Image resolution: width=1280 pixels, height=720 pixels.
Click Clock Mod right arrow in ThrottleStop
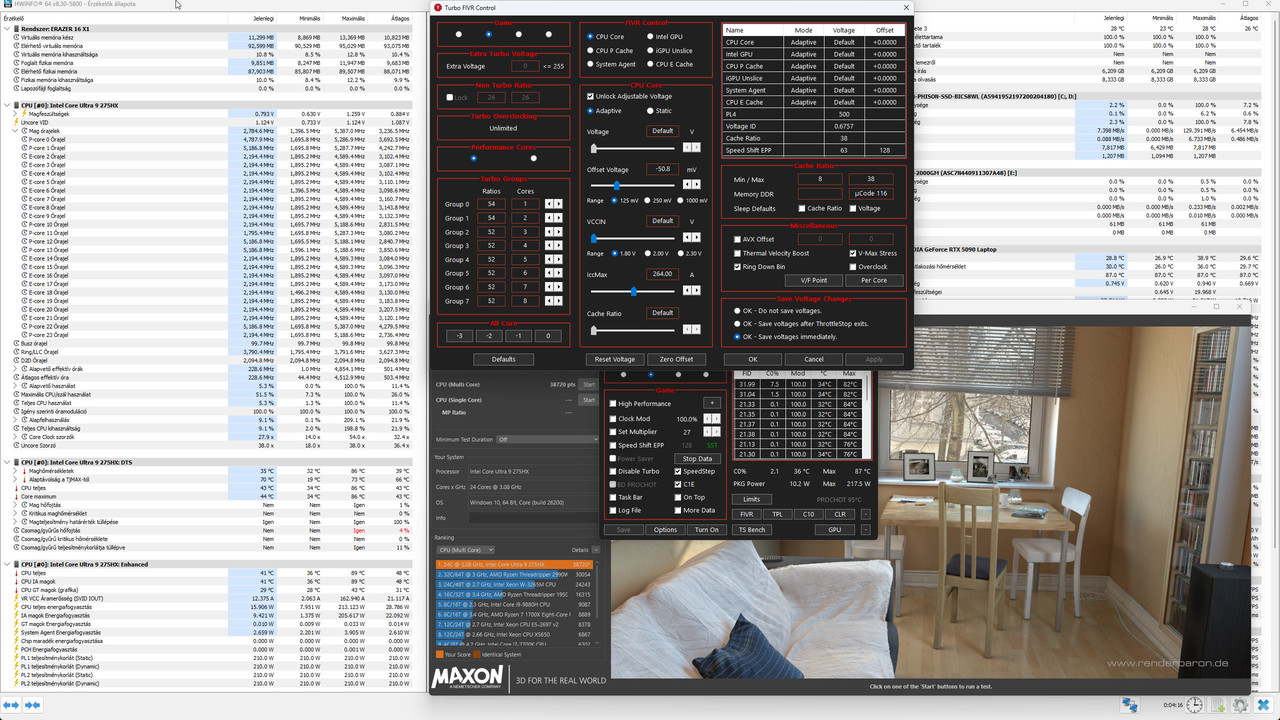tap(716, 419)
